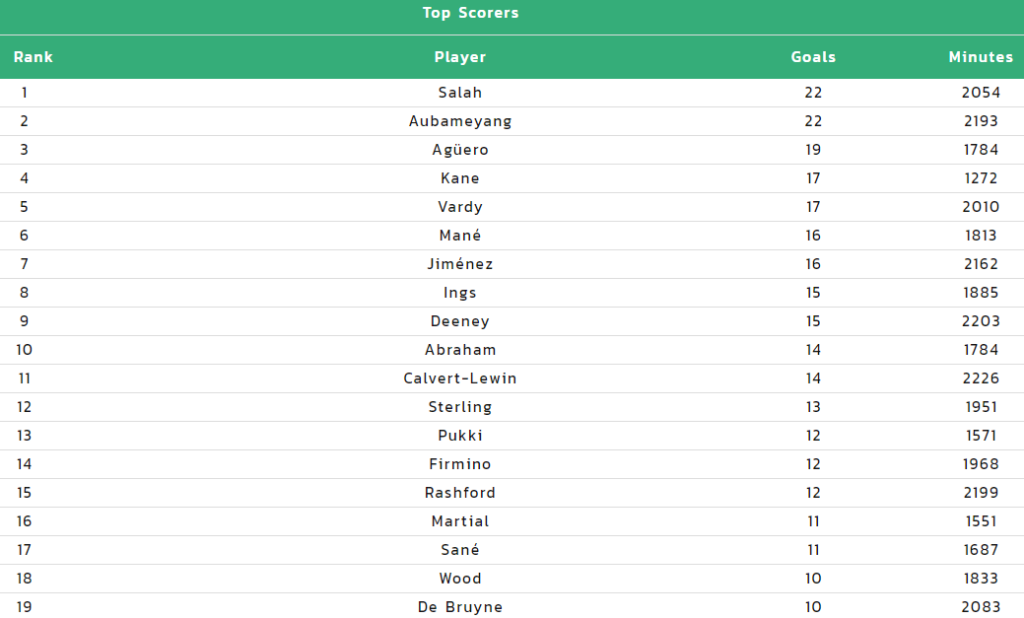Viewport: 1024px width, 618px height.
Task: Sort by the Minutes column header
Action: [x=980, y=57]
